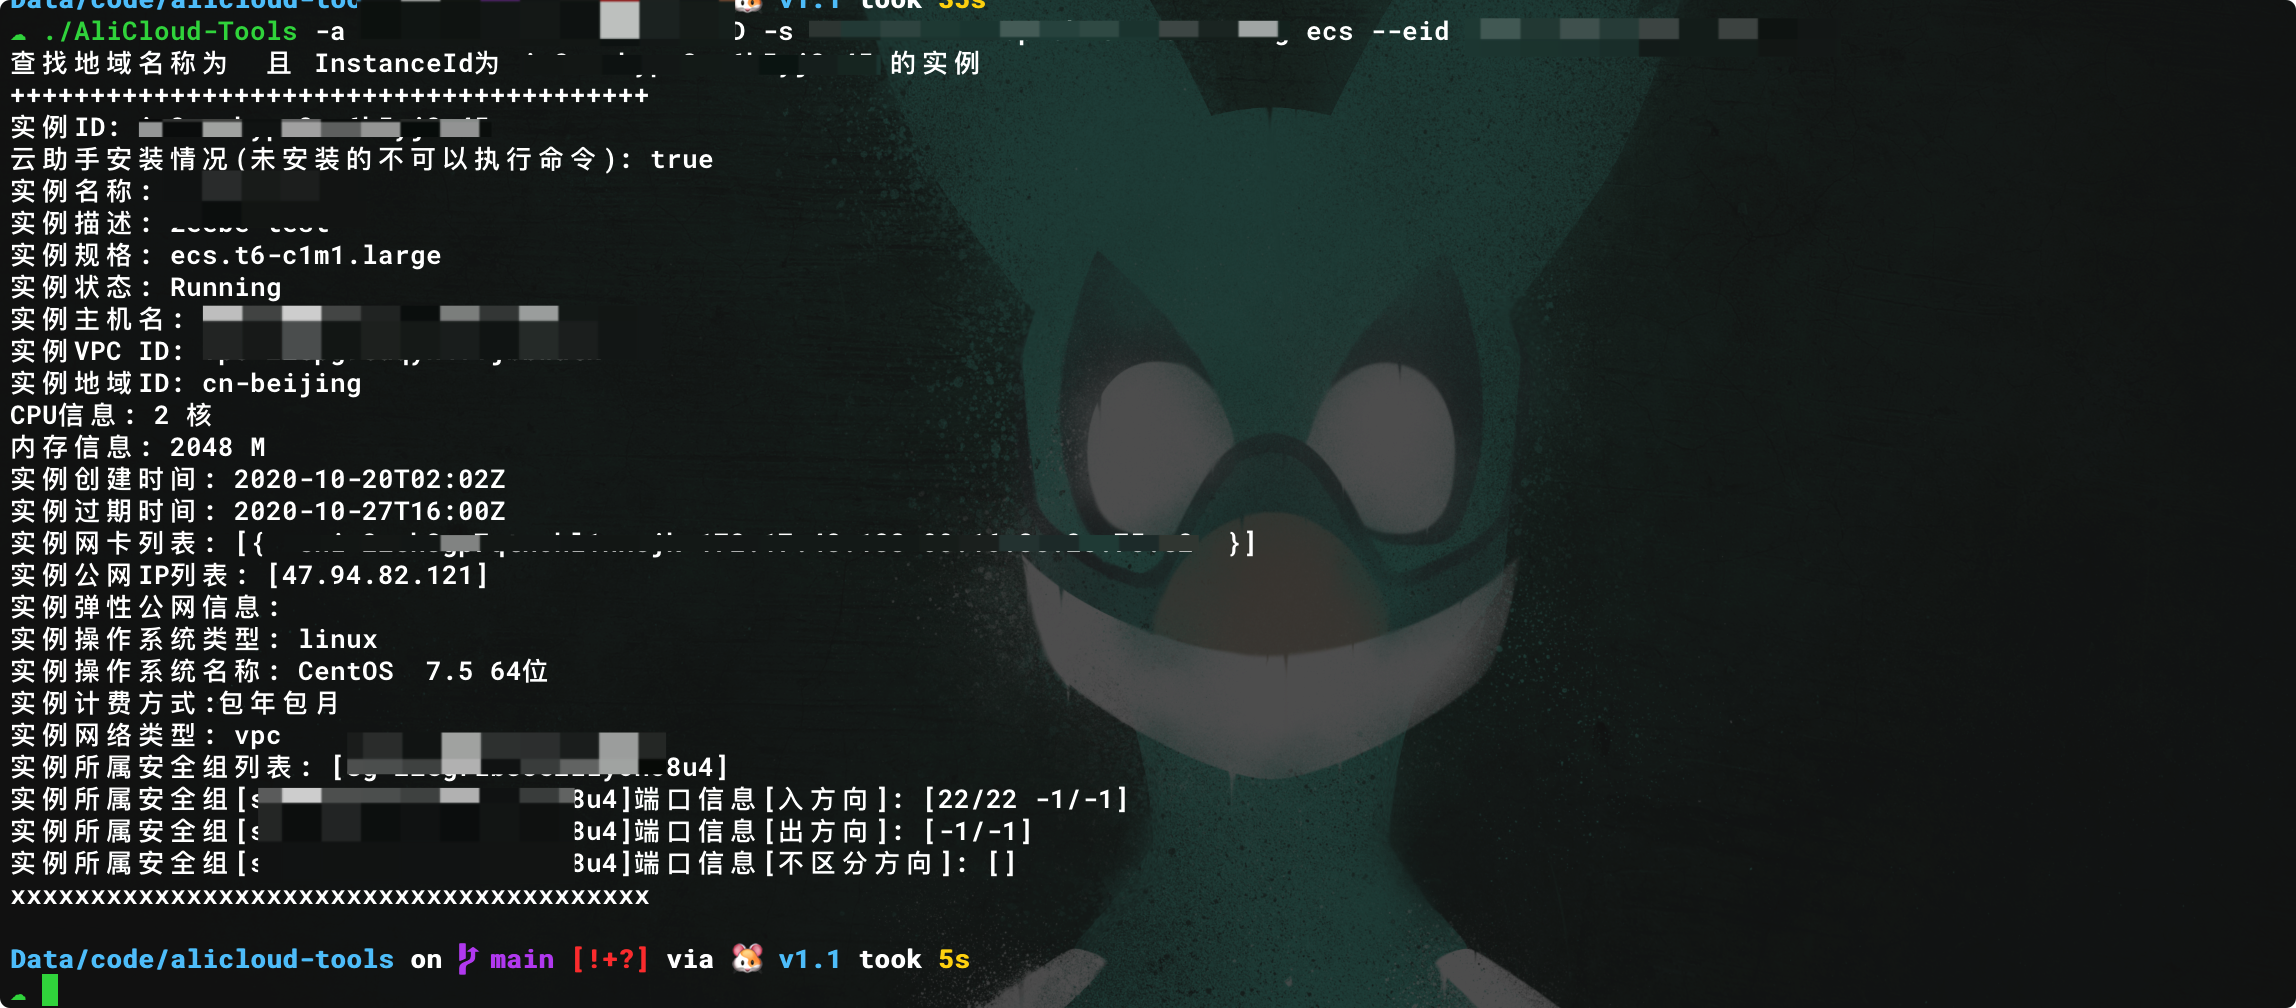The width and height of the screenshot is (2296, 1008).
Task: Click the 'InstanceId为' text
Action: (407, 64)
